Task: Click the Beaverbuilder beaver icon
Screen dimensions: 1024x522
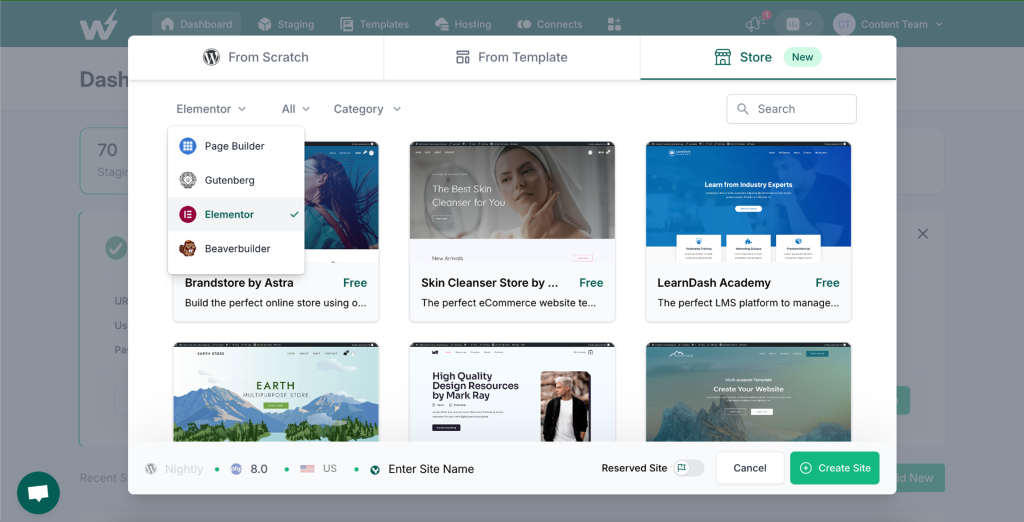Action: 187,248
